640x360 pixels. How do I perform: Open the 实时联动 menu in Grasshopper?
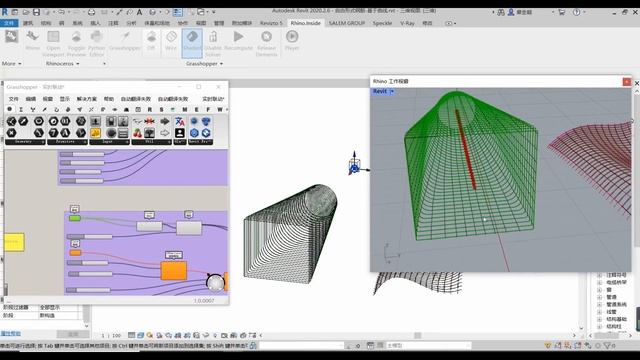(x=213, y=99)
